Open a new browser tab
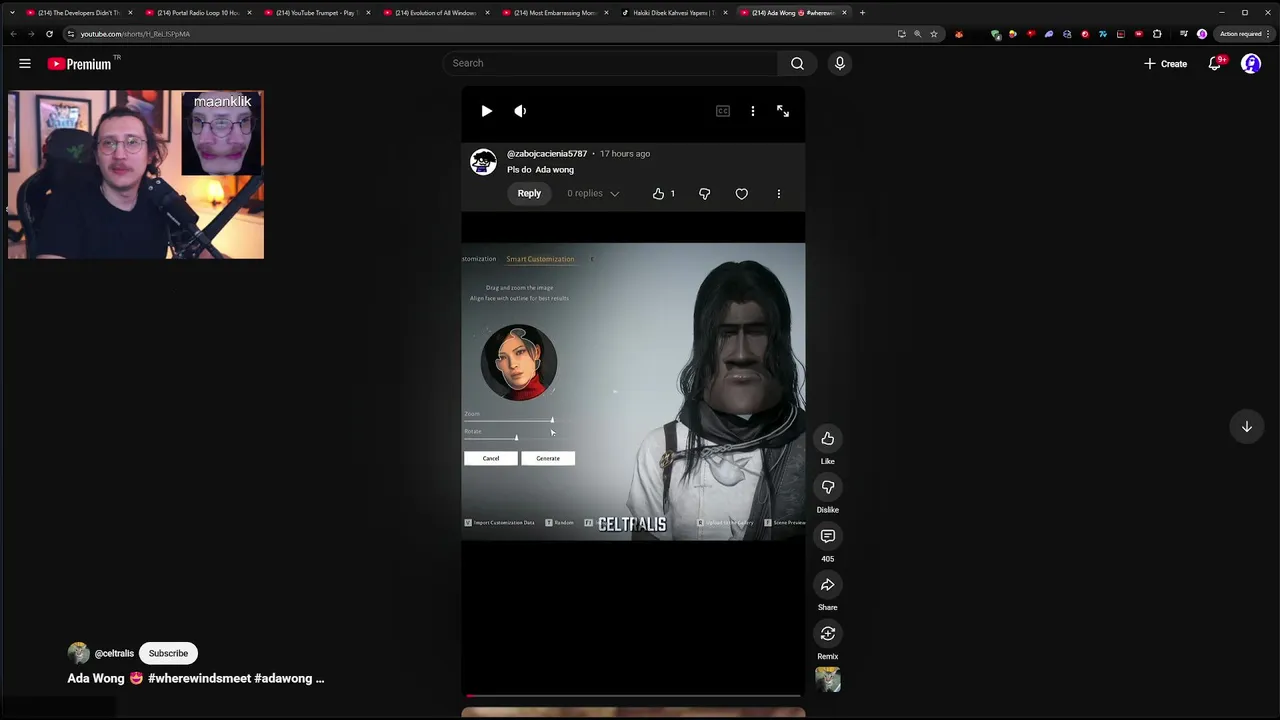Screen dimensions: 1280x720 [862, 13]
